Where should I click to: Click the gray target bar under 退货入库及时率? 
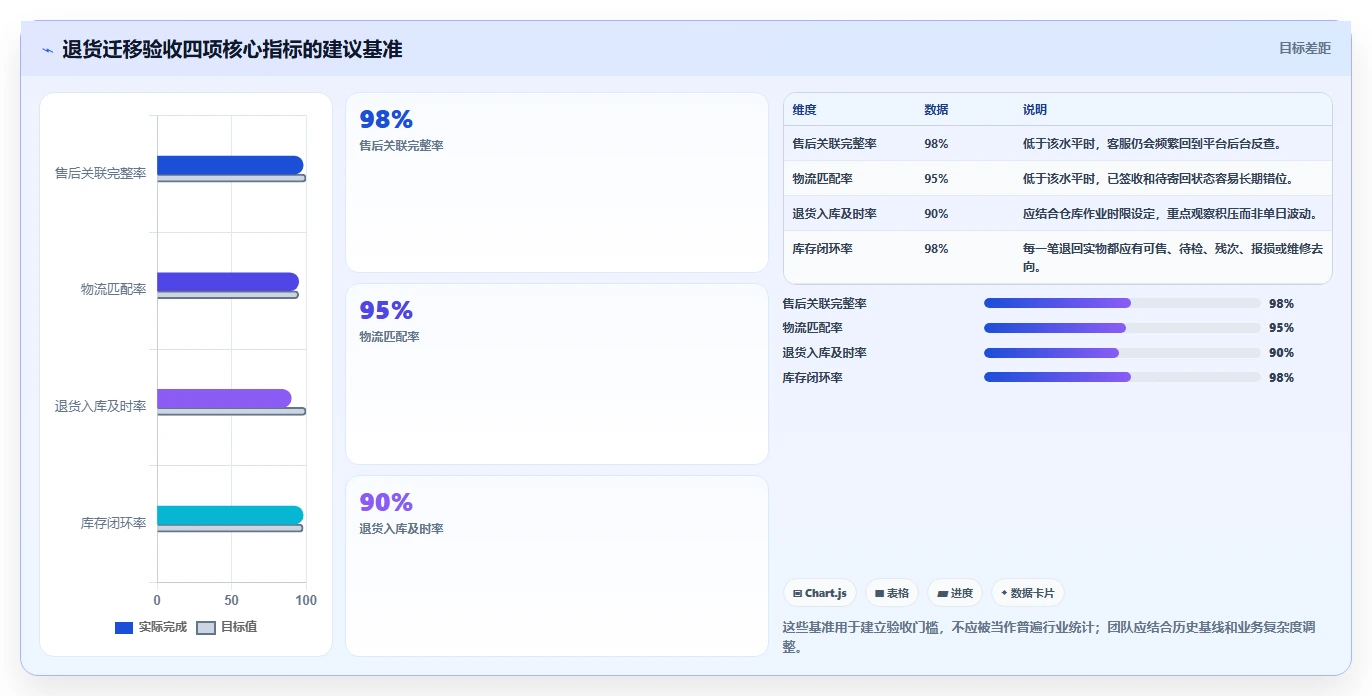(231, 411)
